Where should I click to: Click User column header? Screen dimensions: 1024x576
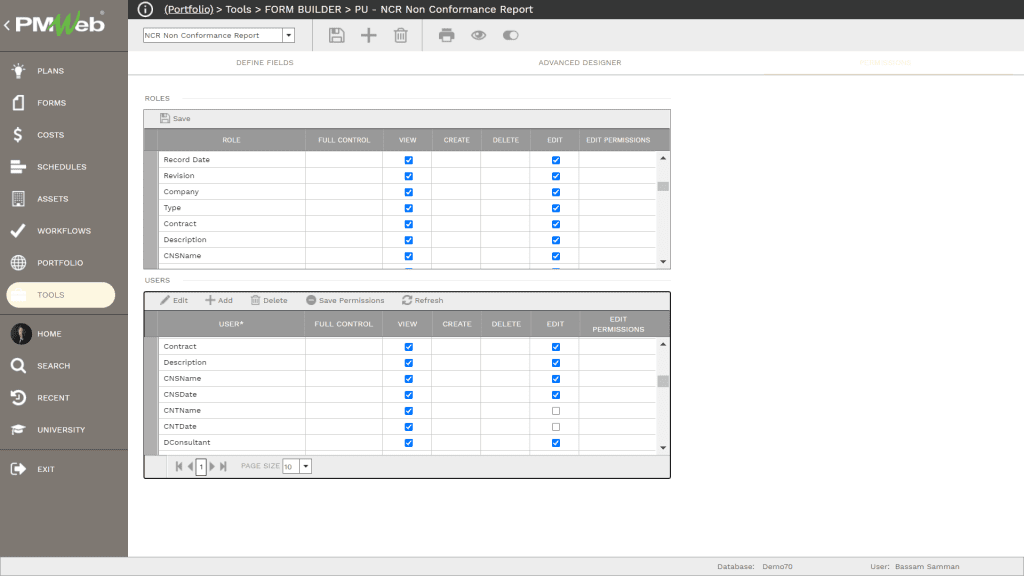click(231, 324)
